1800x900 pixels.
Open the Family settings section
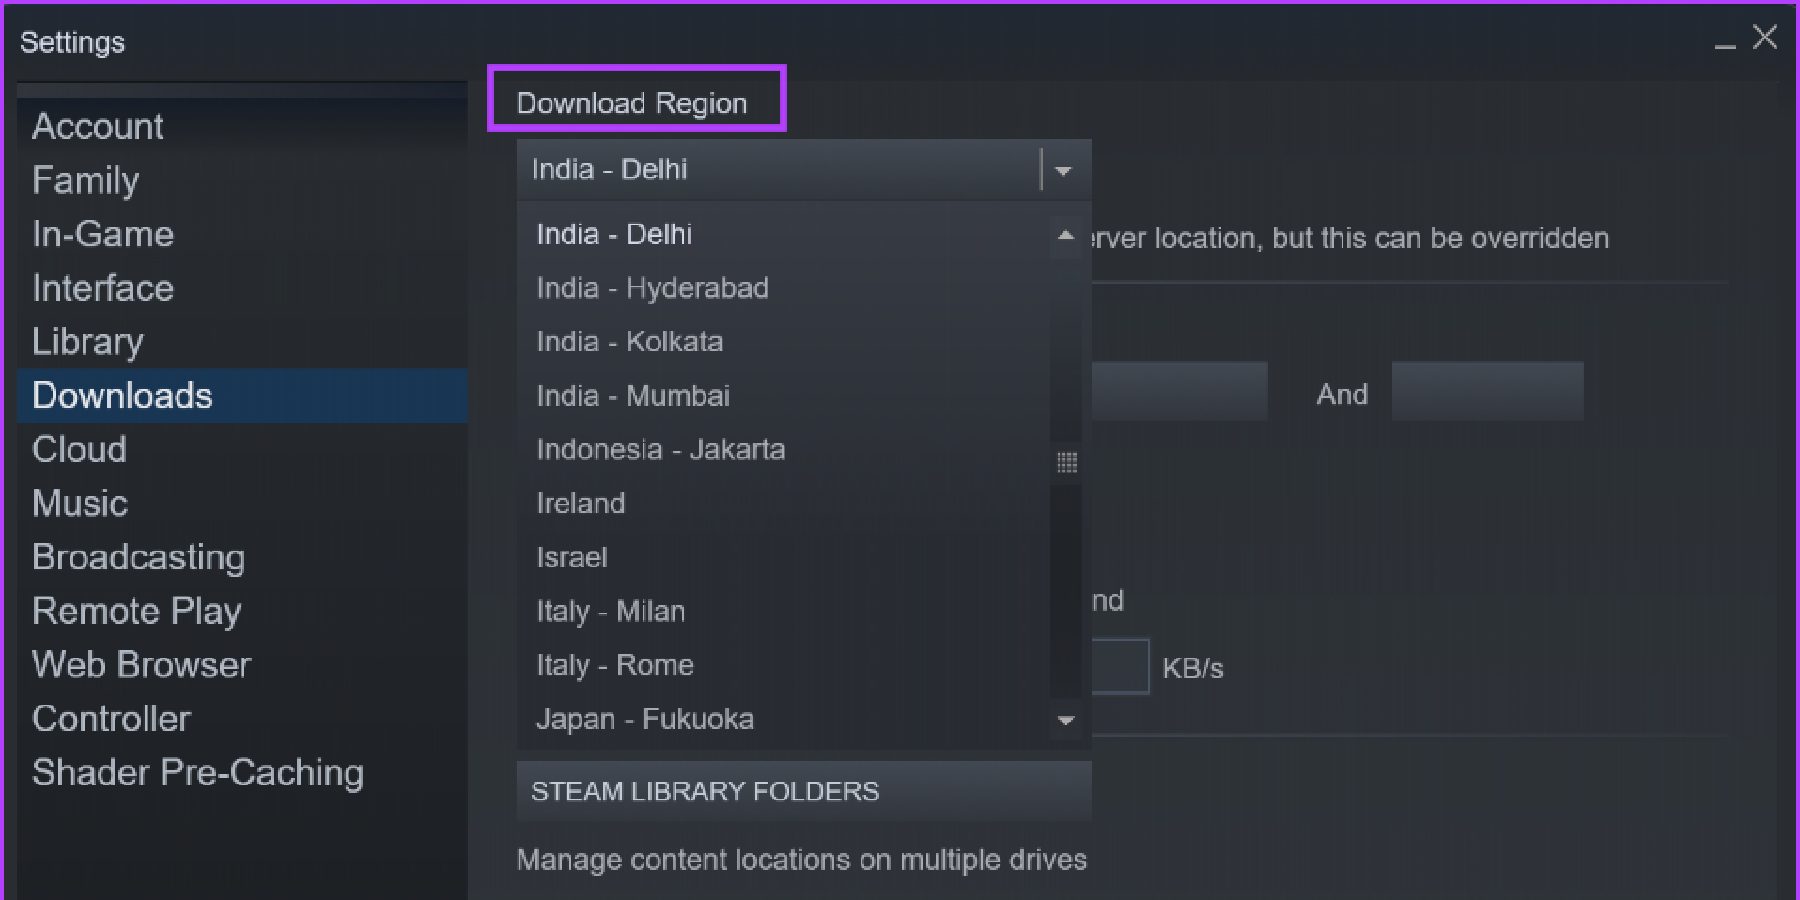coord(242,180)
